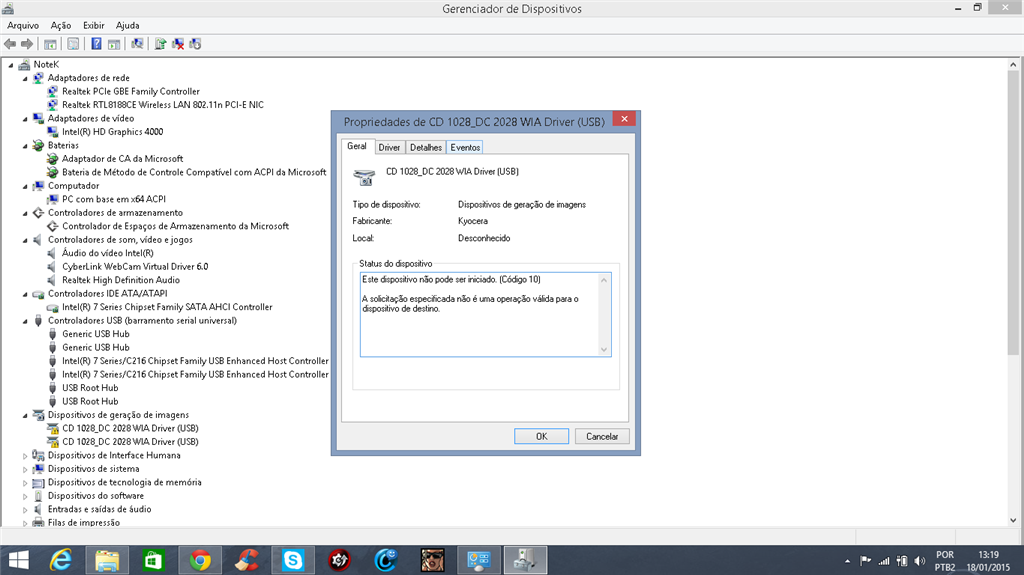Click Update driver software toolbar icon
Image resolution: width=1024 pixels, height=575 pixels.
[x=160, y=44]
